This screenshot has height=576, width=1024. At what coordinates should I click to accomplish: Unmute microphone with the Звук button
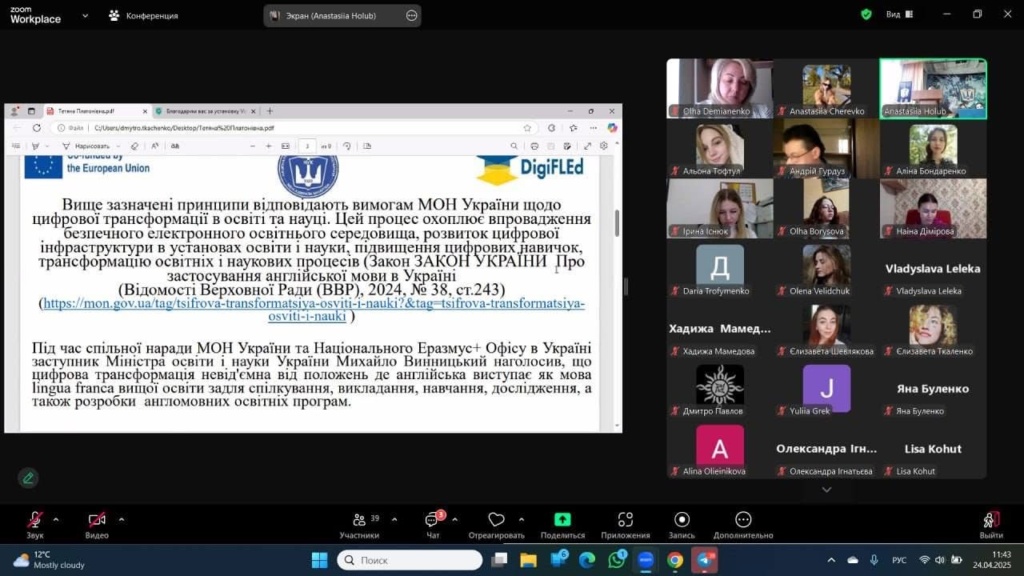[35, 524]
